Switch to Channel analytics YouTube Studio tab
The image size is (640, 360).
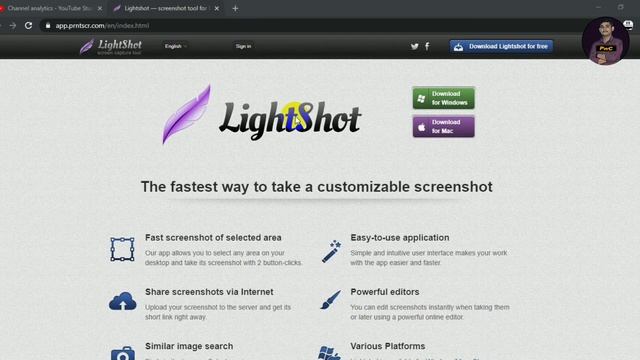[49, 8]
